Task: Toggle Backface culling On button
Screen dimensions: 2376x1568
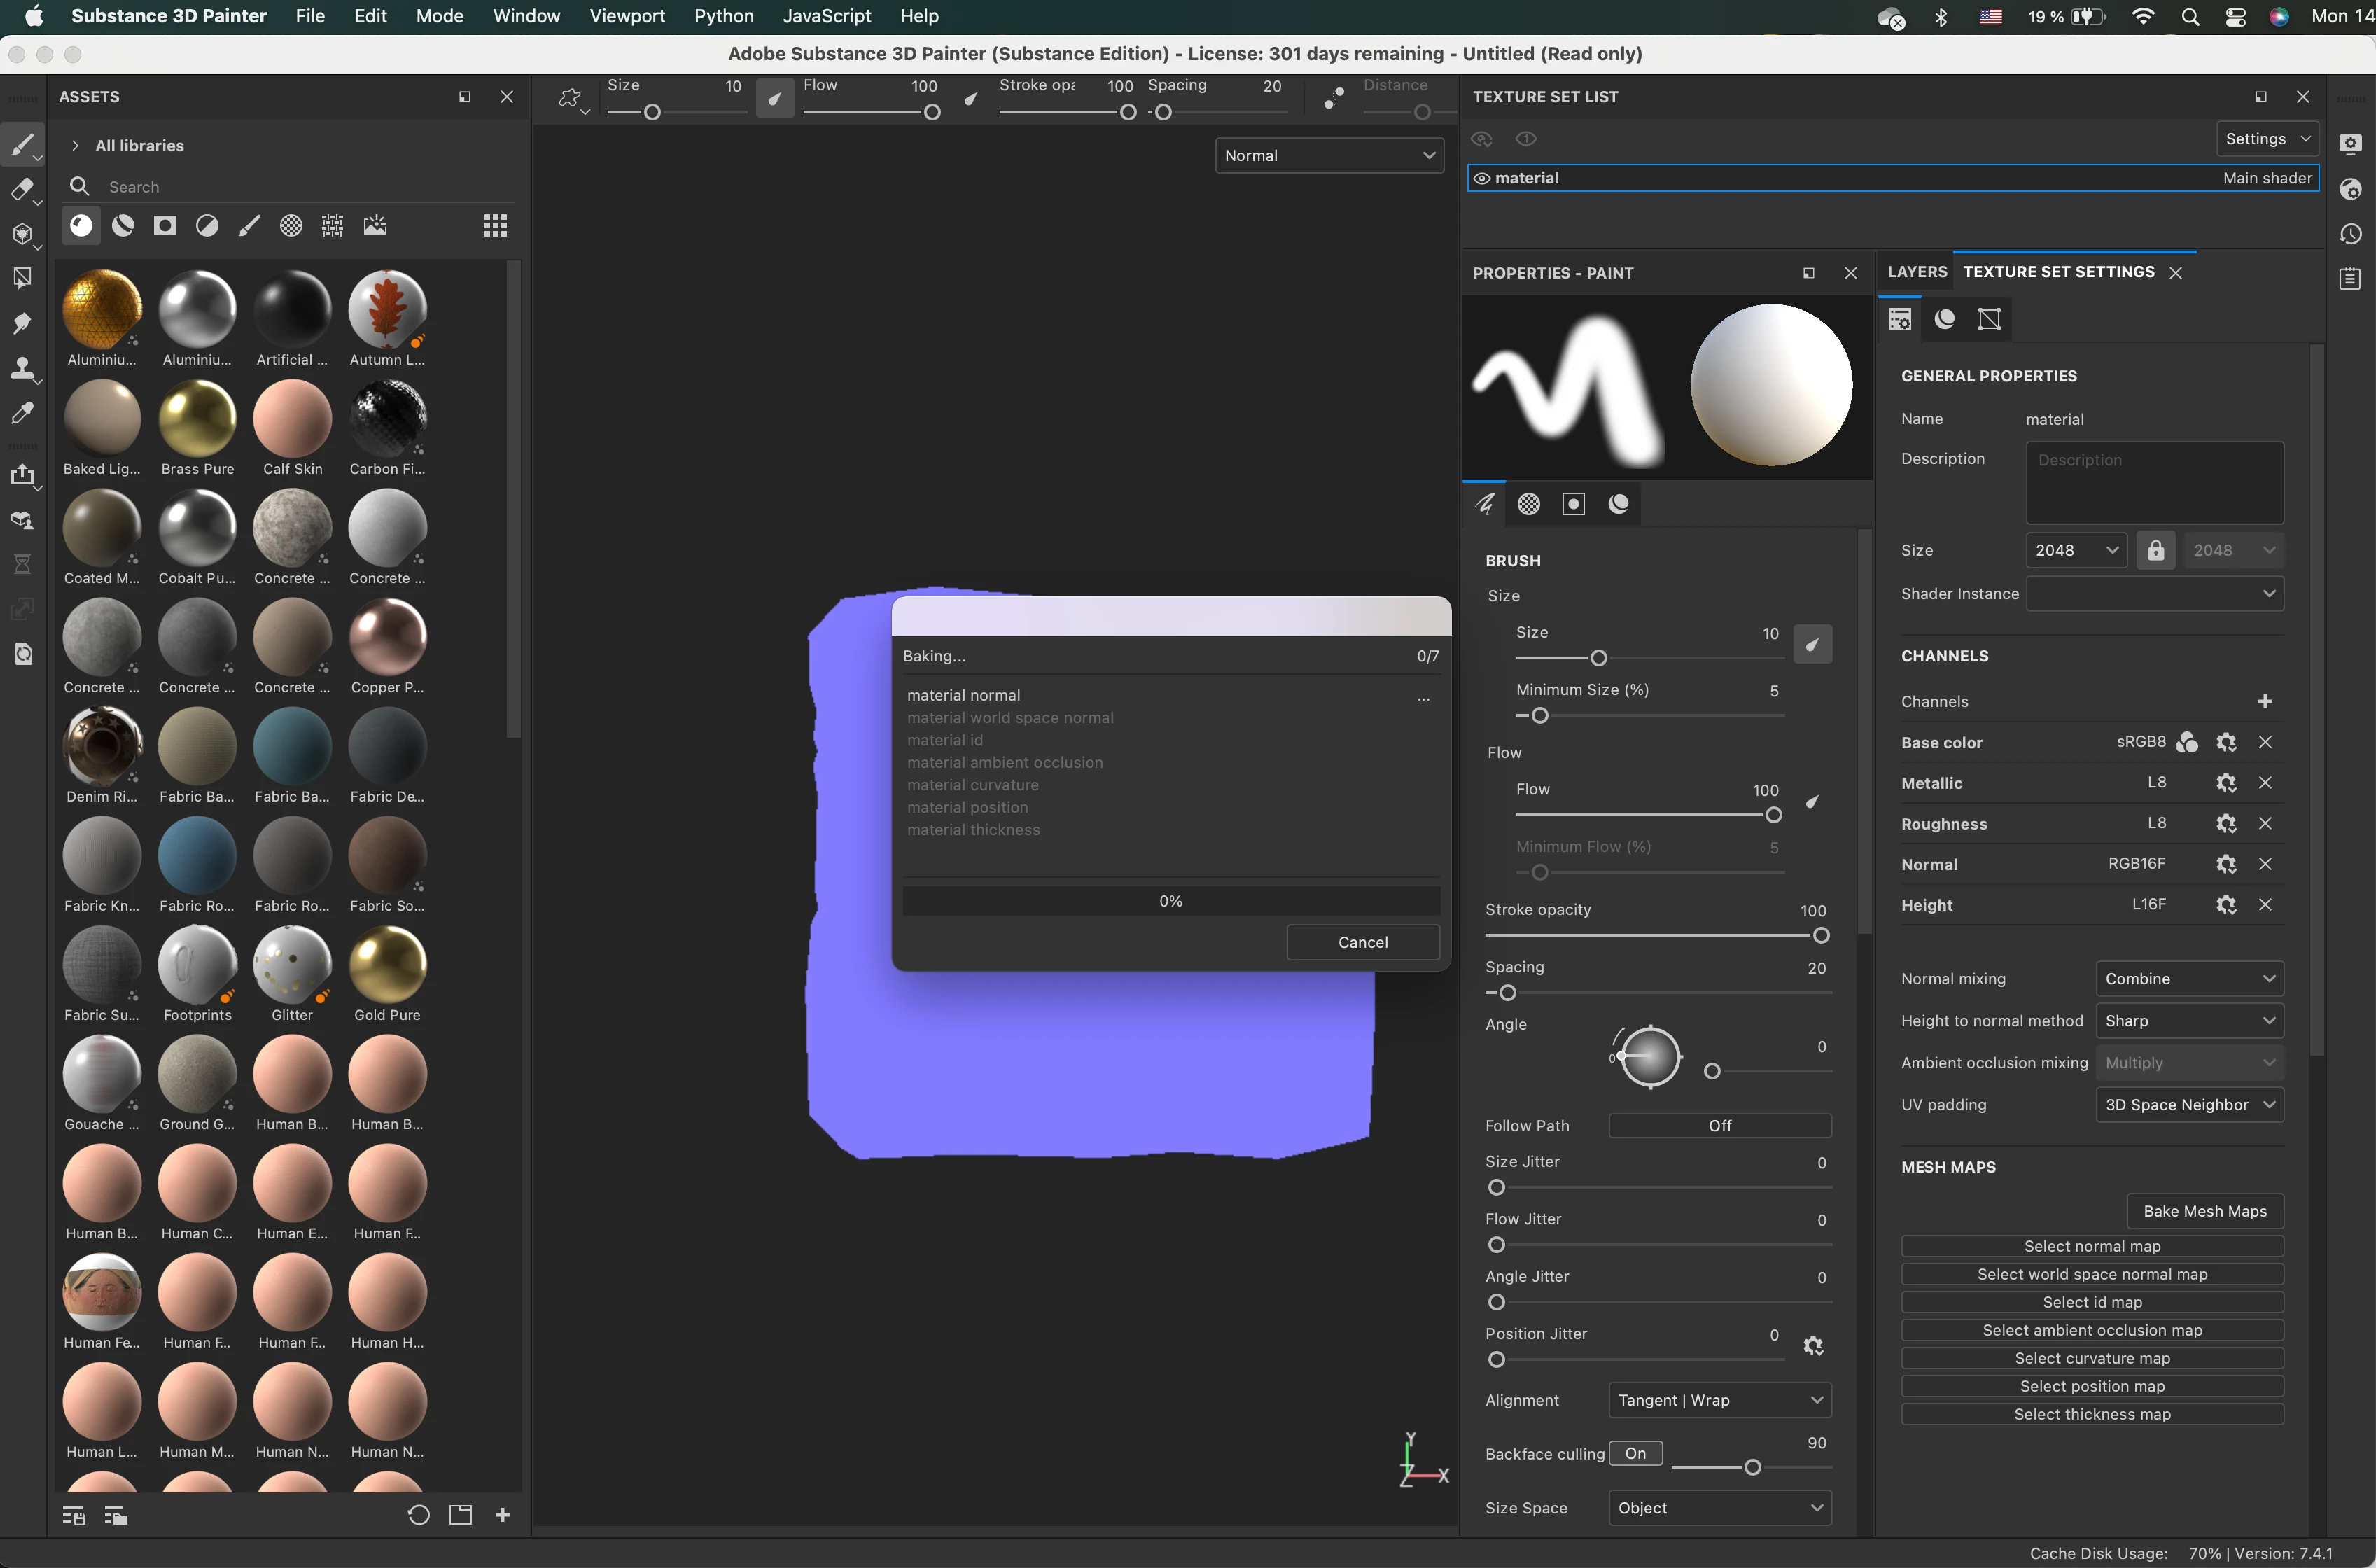Action: click(x=1635, y=1453)
